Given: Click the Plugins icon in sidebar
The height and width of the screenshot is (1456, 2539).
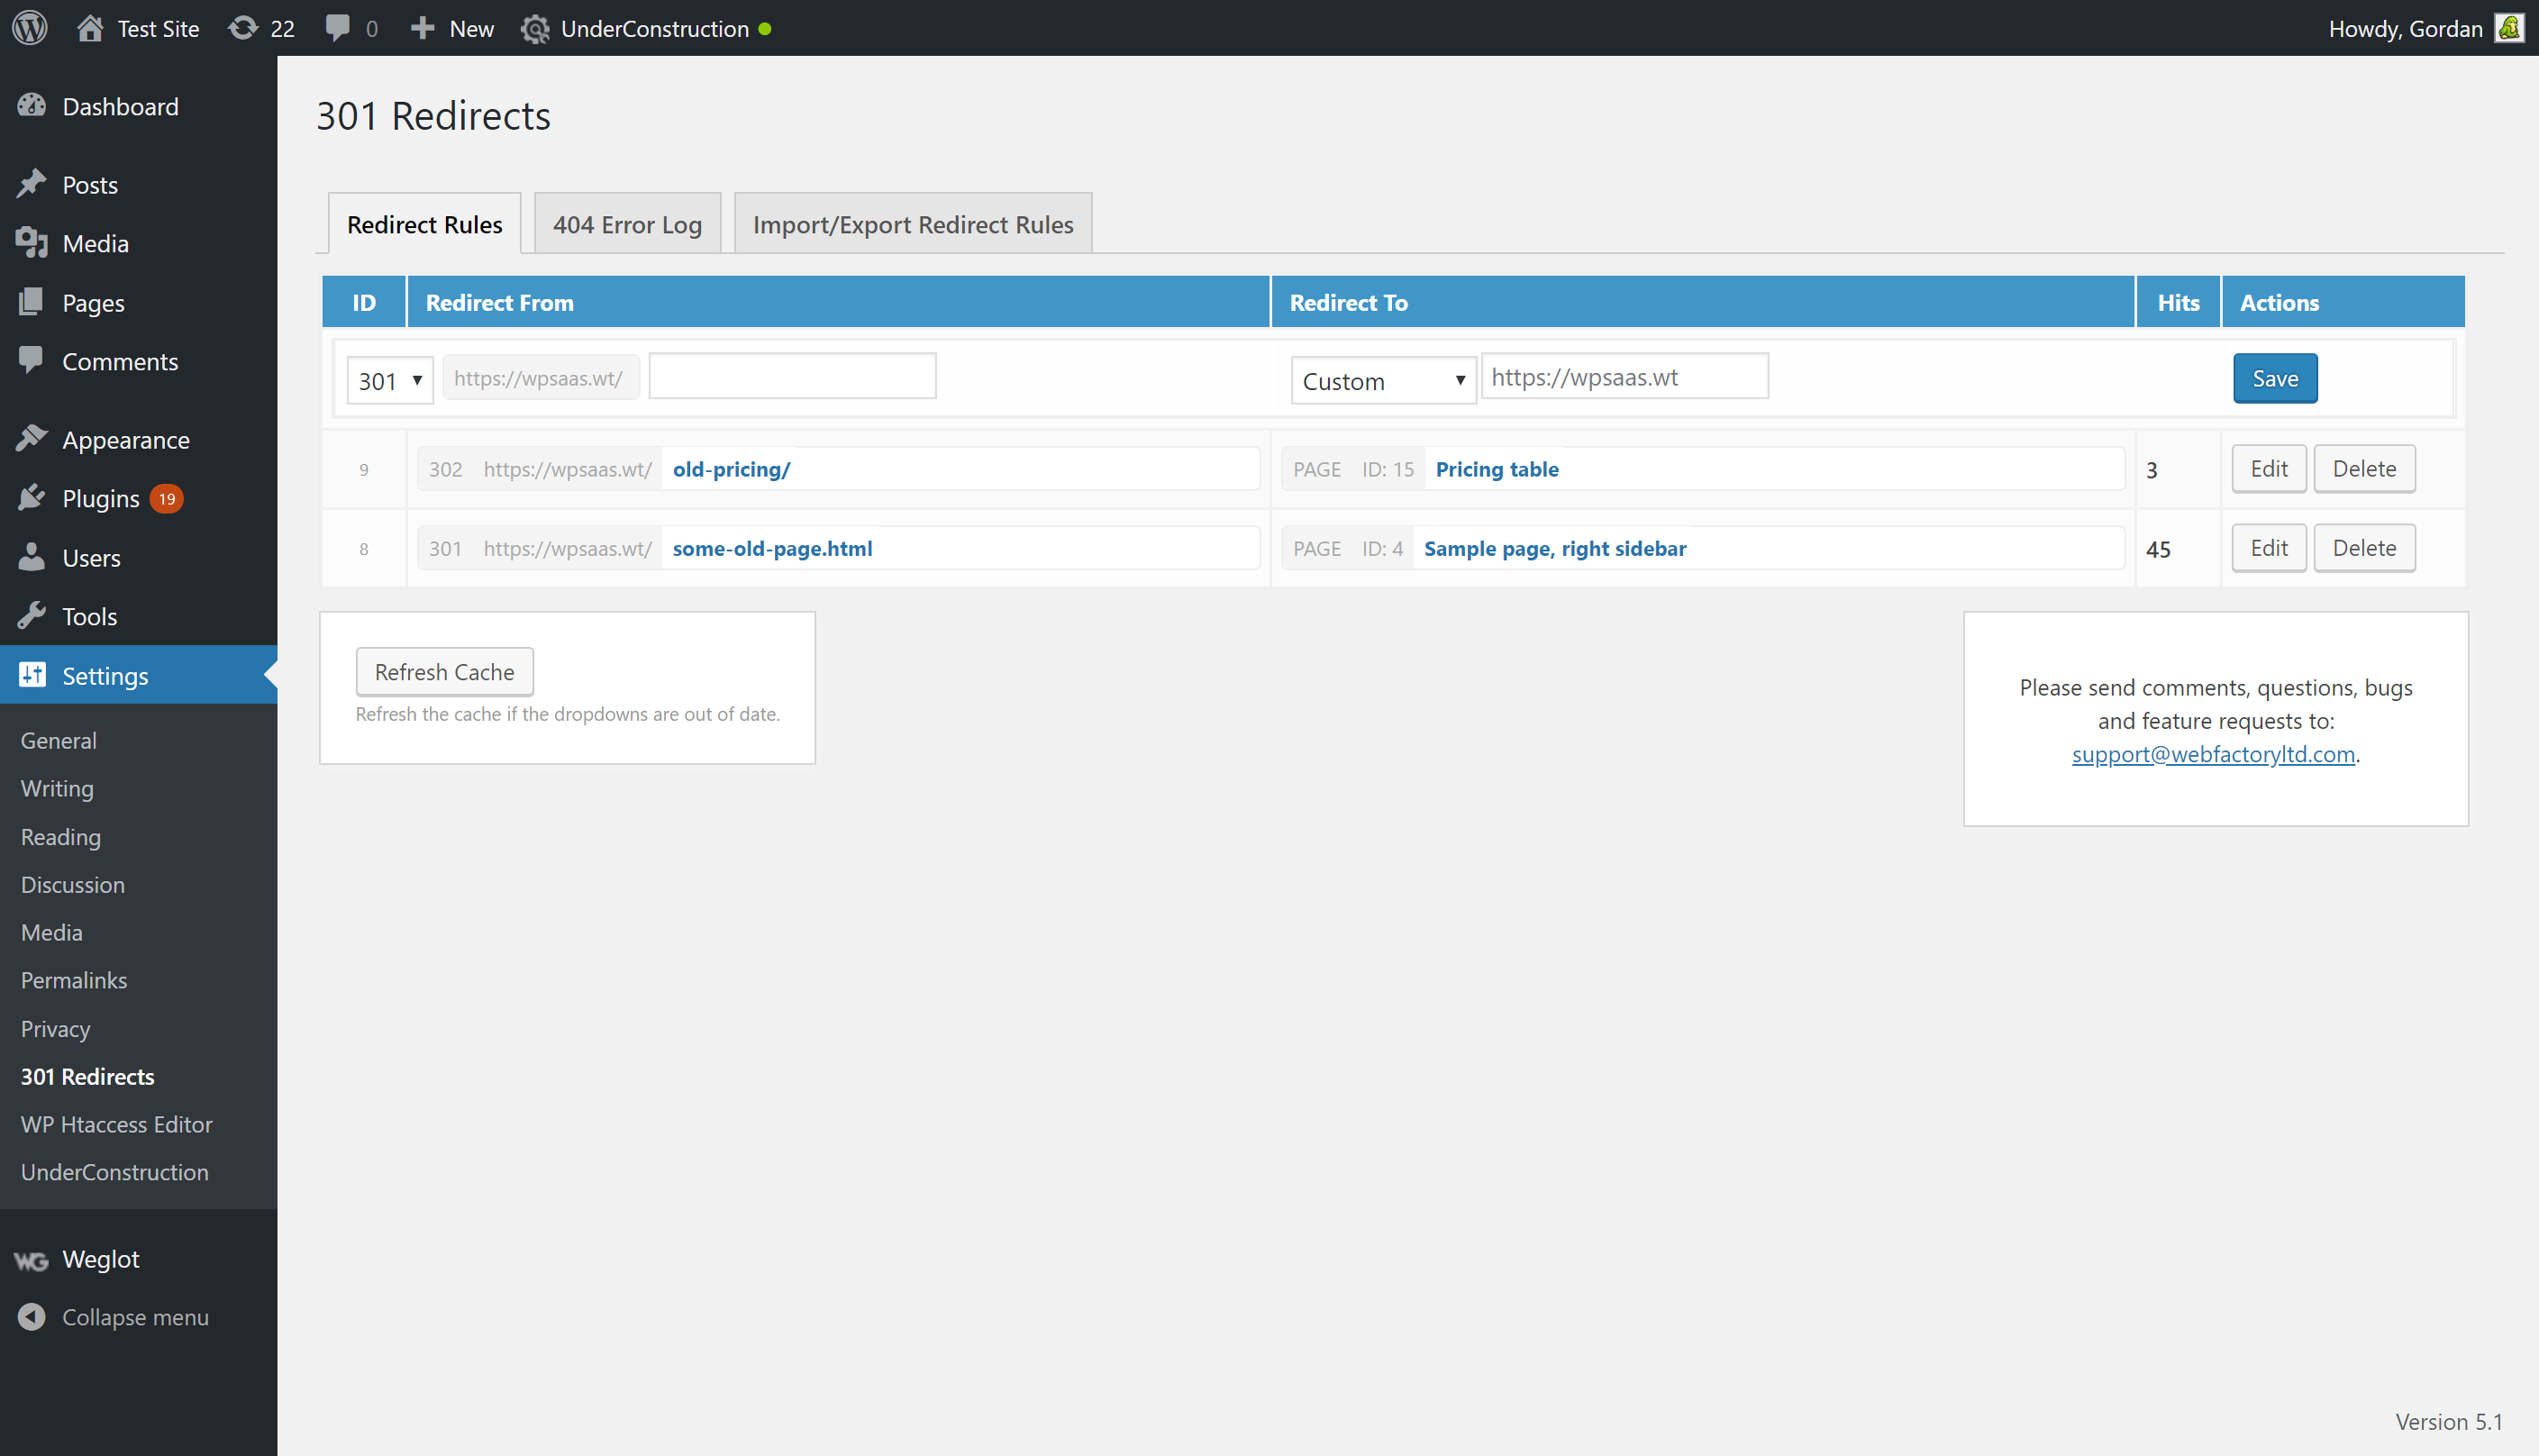Looking at the screenshot, I should tap(33, 499).
